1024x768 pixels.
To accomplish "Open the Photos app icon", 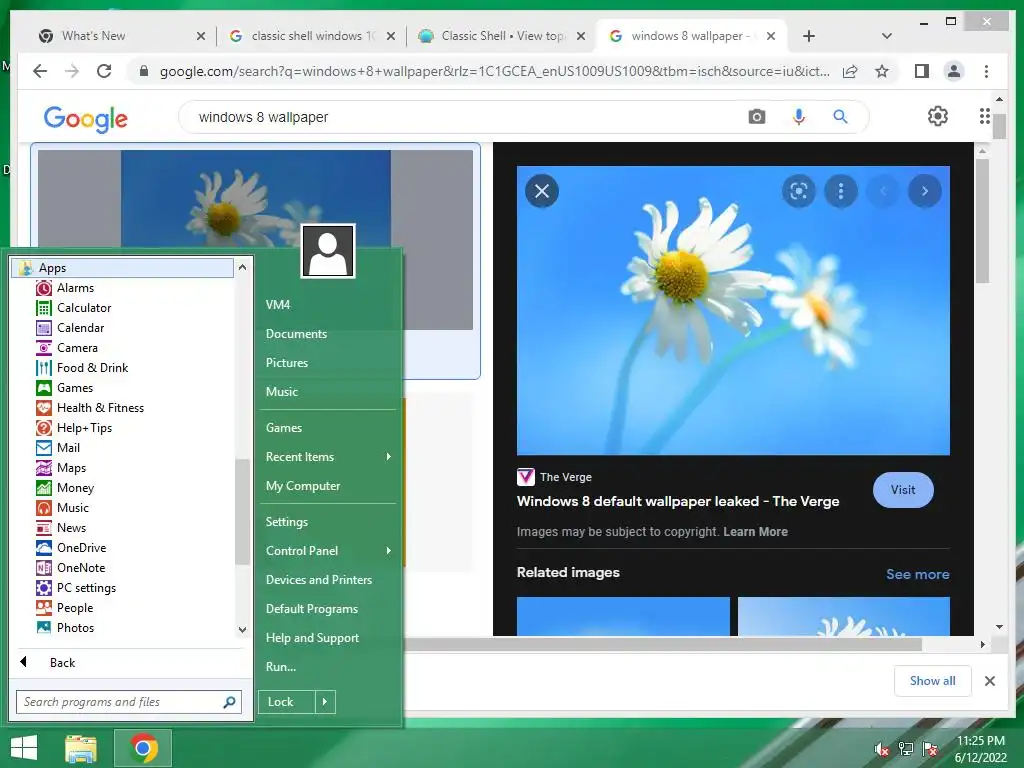I will pos(44,628).
